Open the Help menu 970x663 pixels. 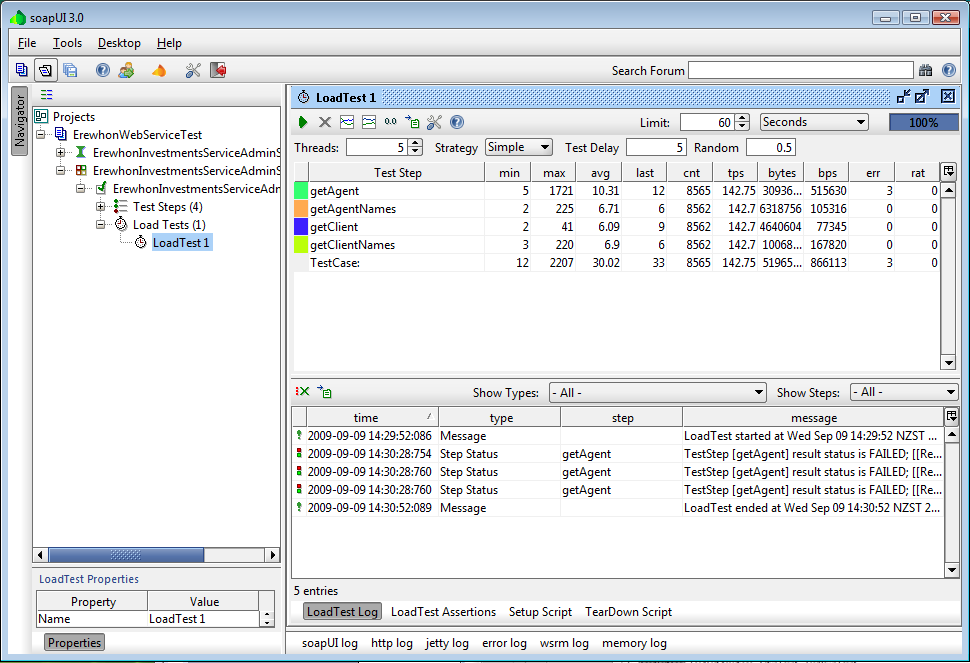[x=169, y=43]
